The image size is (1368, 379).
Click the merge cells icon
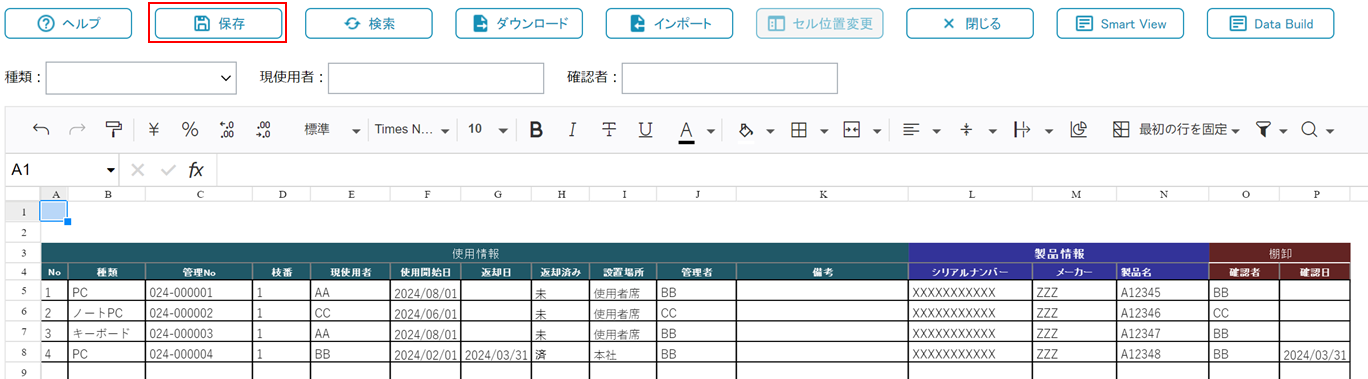852,130
